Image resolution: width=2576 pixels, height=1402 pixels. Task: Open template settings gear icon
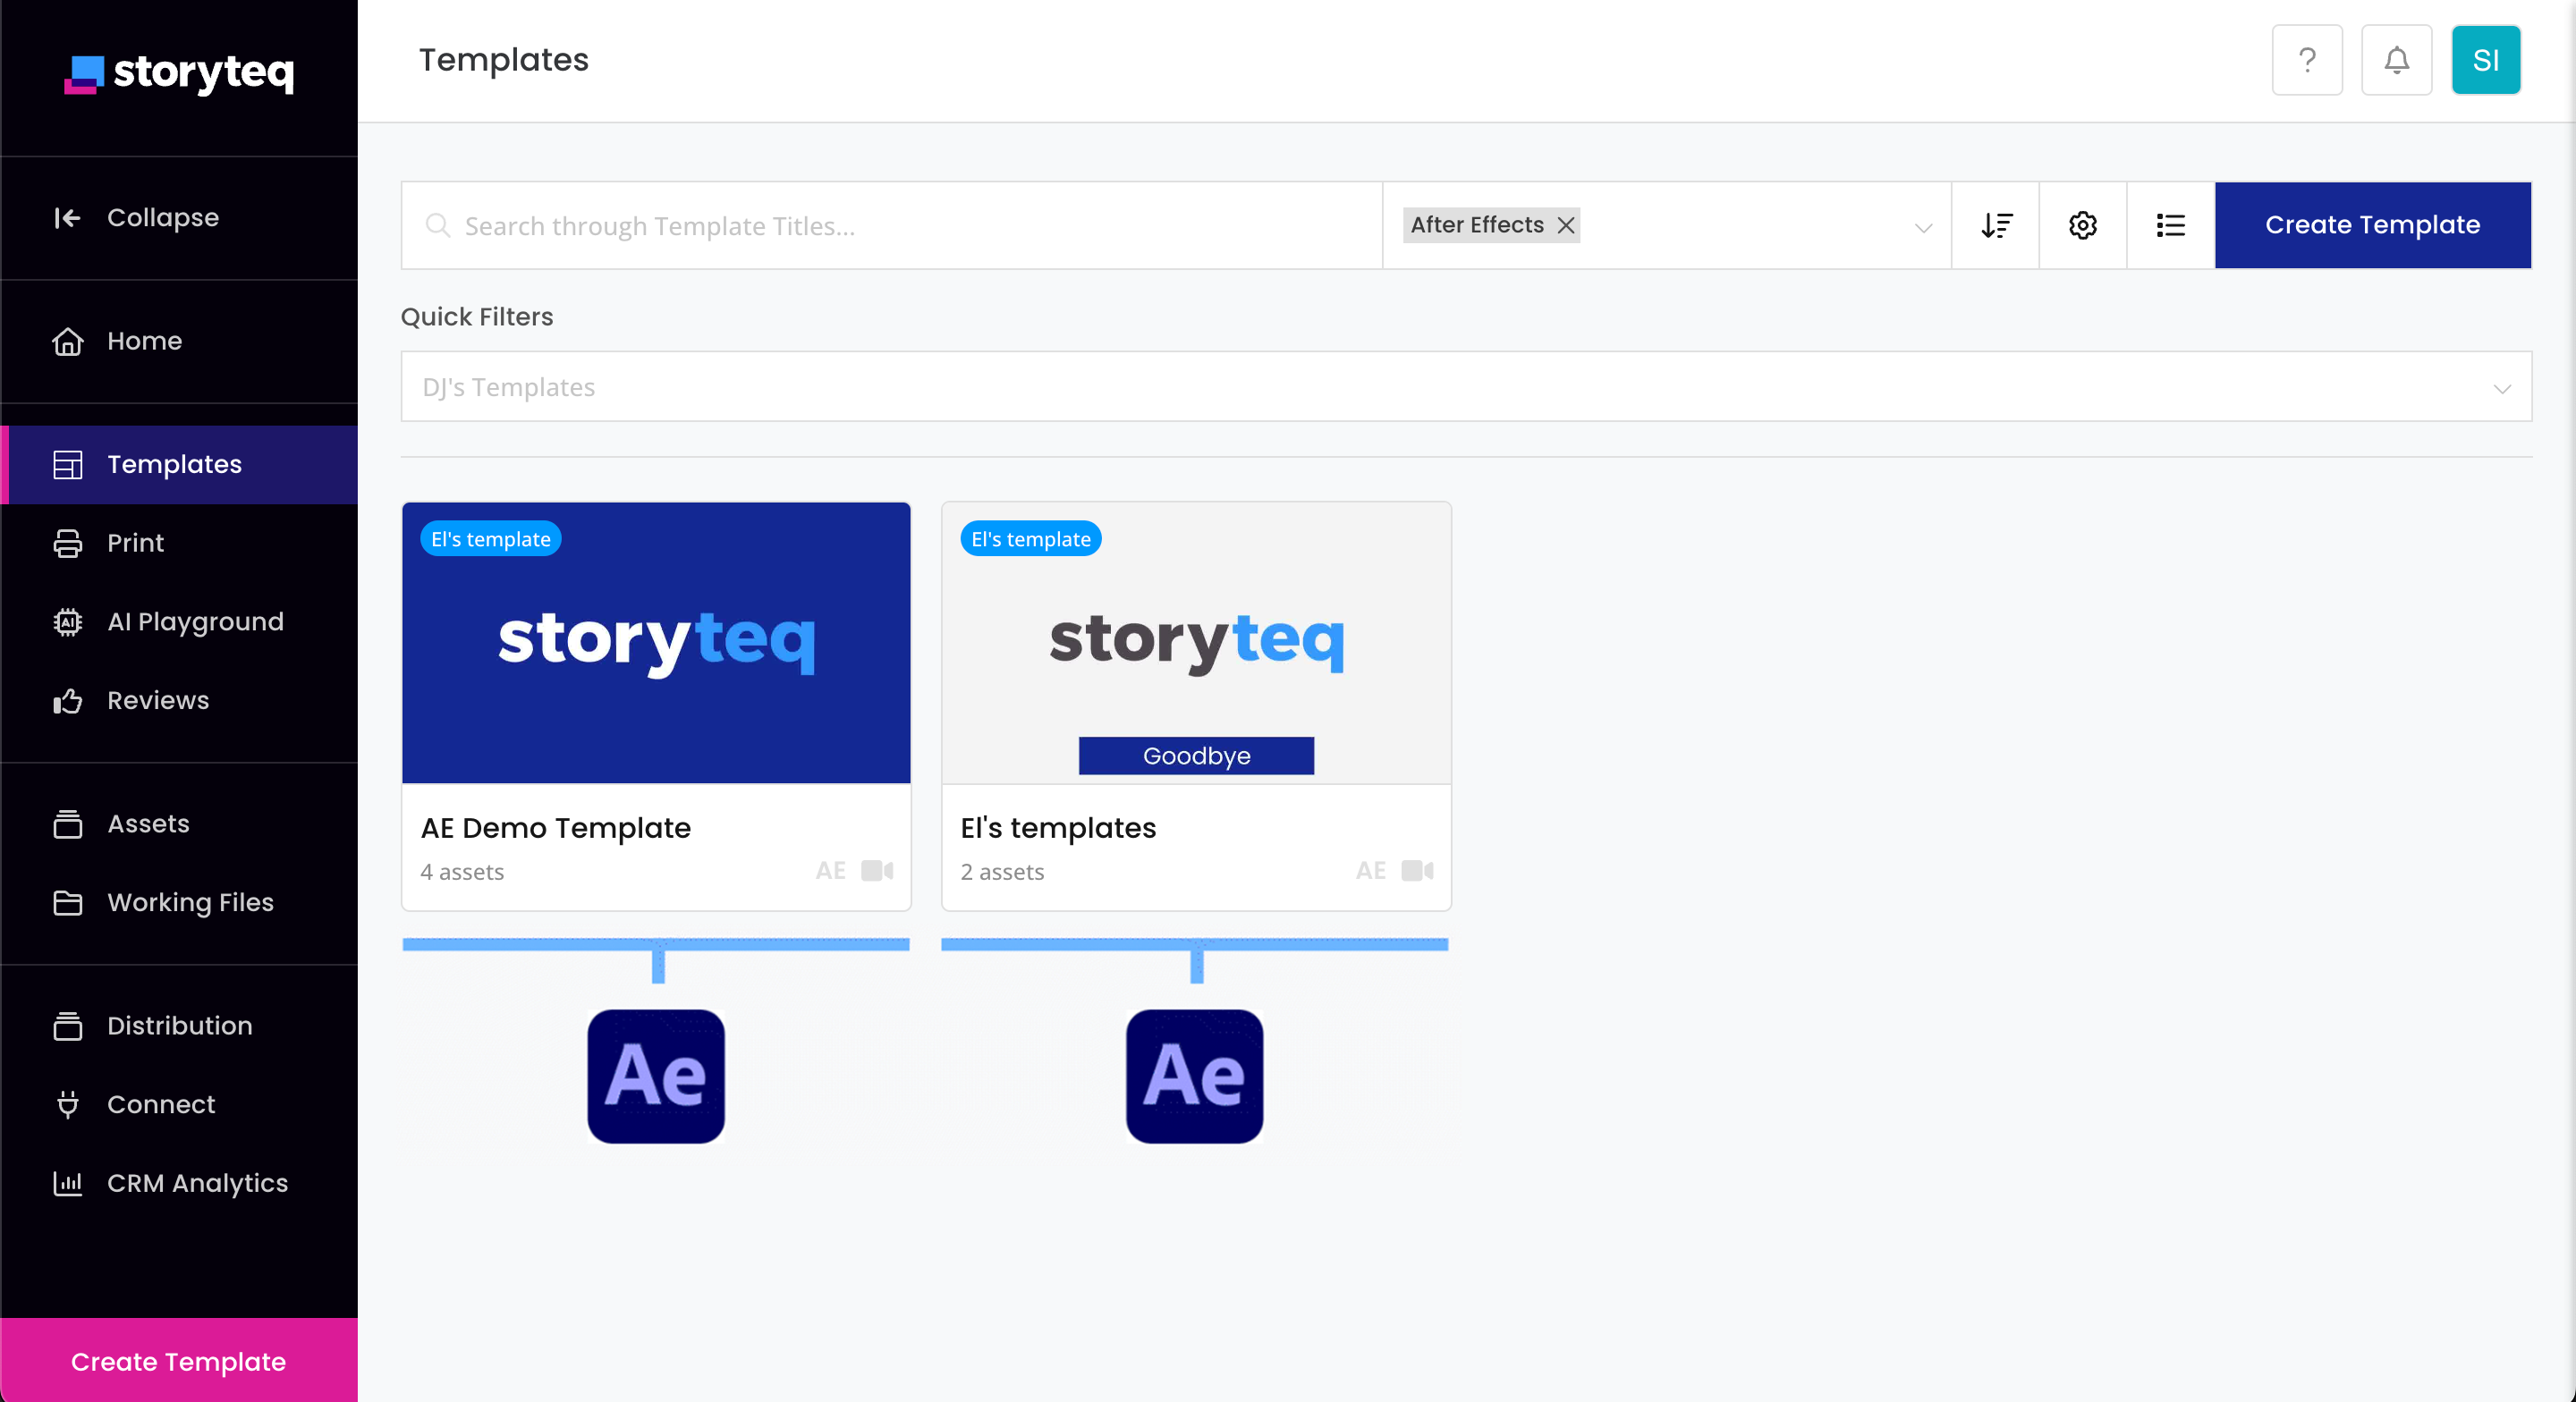2082,225
